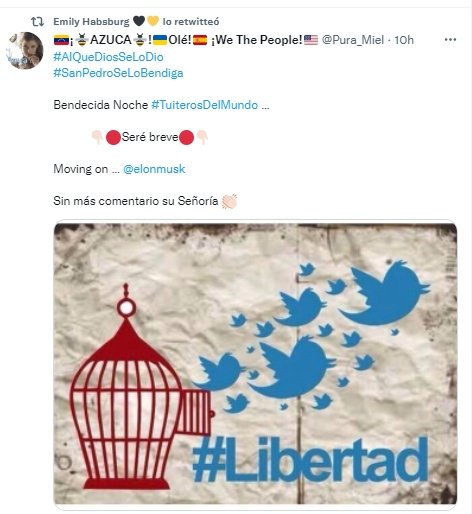Click the red circle before Seré breve
The image size is (472, 514).
tap(113, 137)
